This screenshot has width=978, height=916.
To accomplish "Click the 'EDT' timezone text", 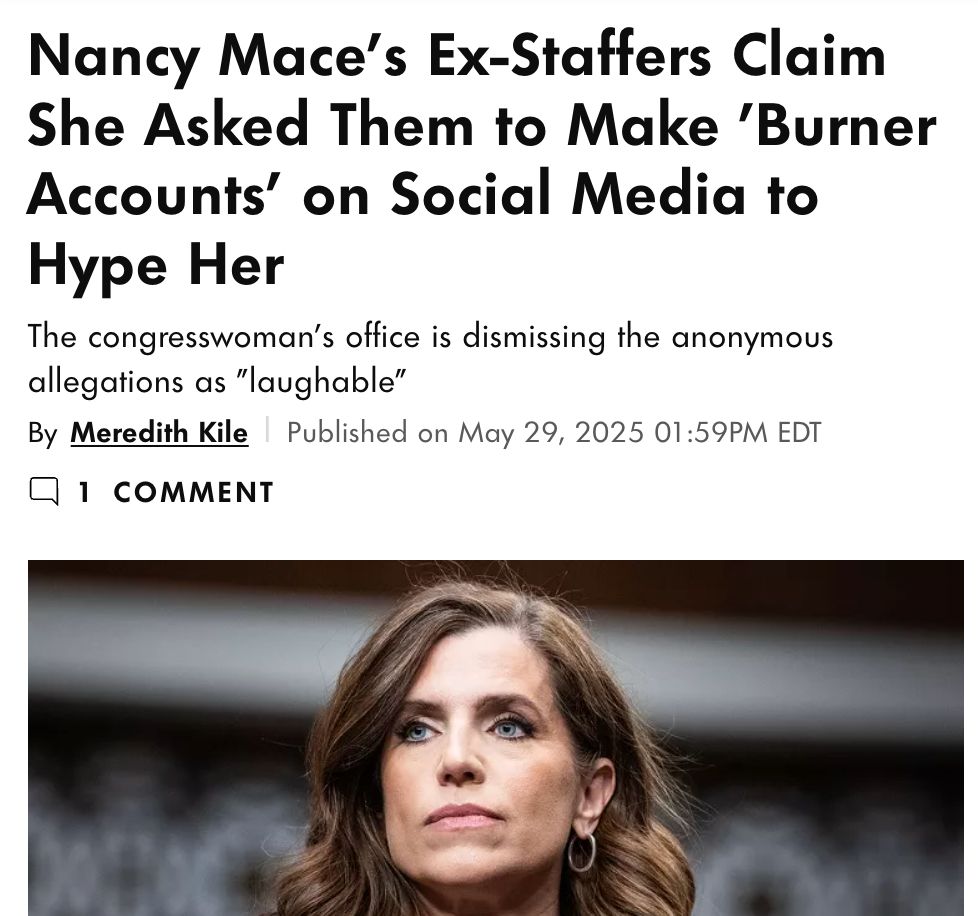I will tap(800, 433).
